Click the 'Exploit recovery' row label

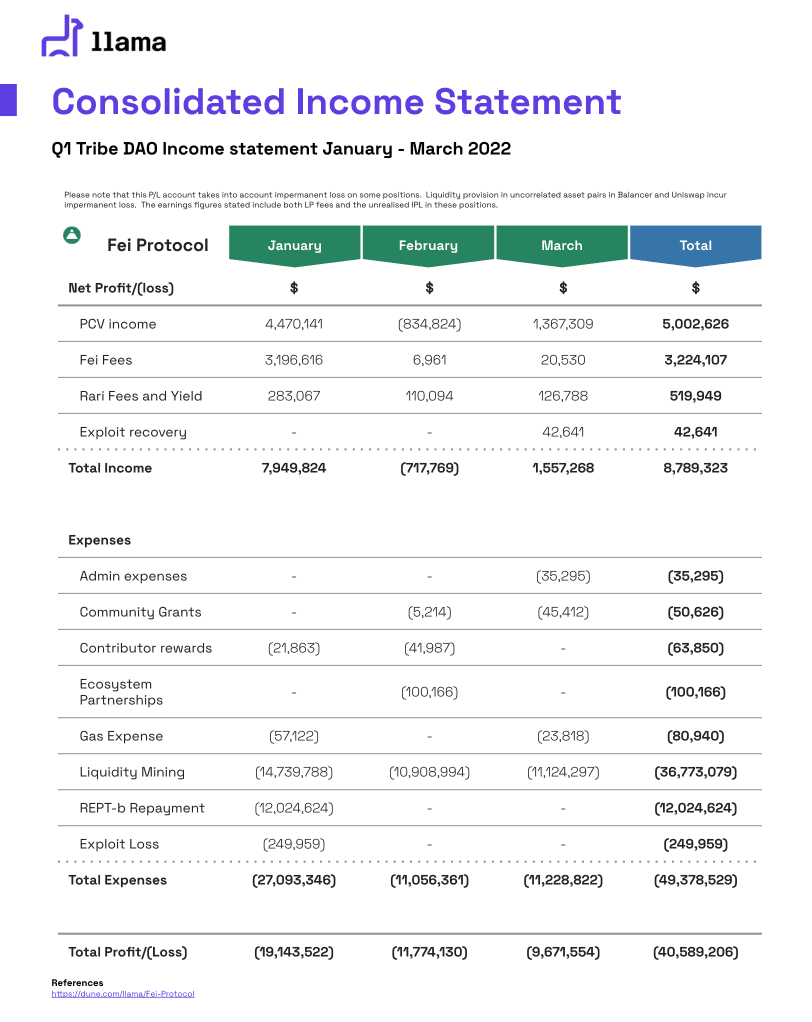pyautogui.click(x=133, y=432)
